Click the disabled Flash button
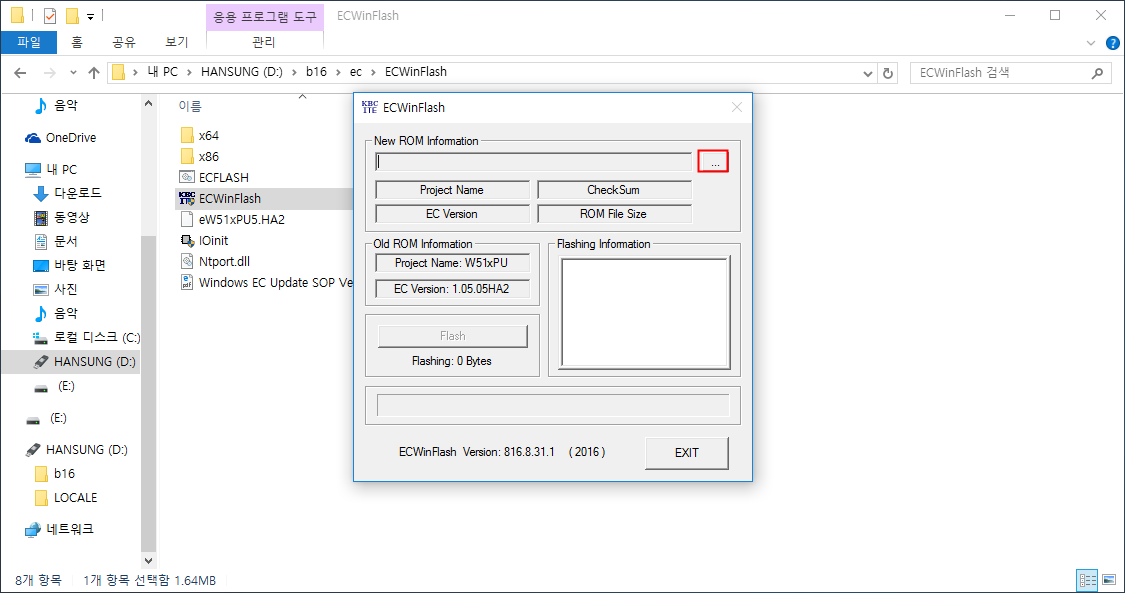This screenshot has height=593, width=1125. pos(453,336)
